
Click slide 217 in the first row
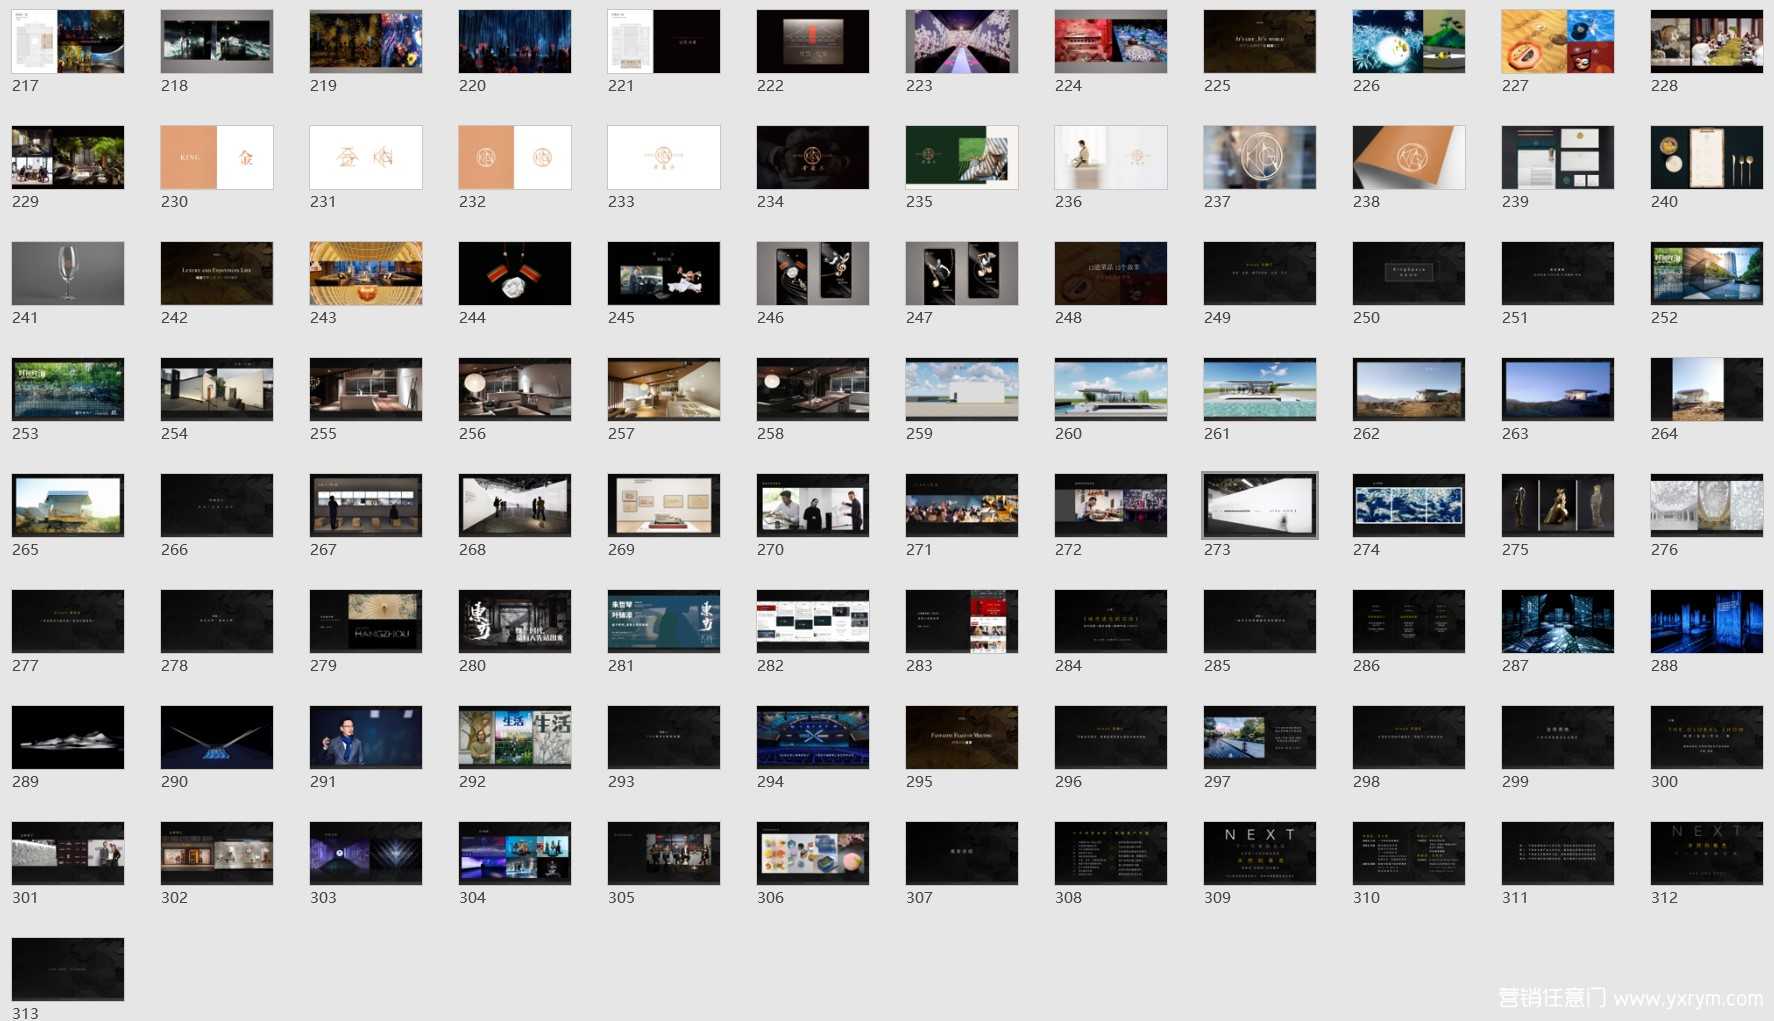68,41
